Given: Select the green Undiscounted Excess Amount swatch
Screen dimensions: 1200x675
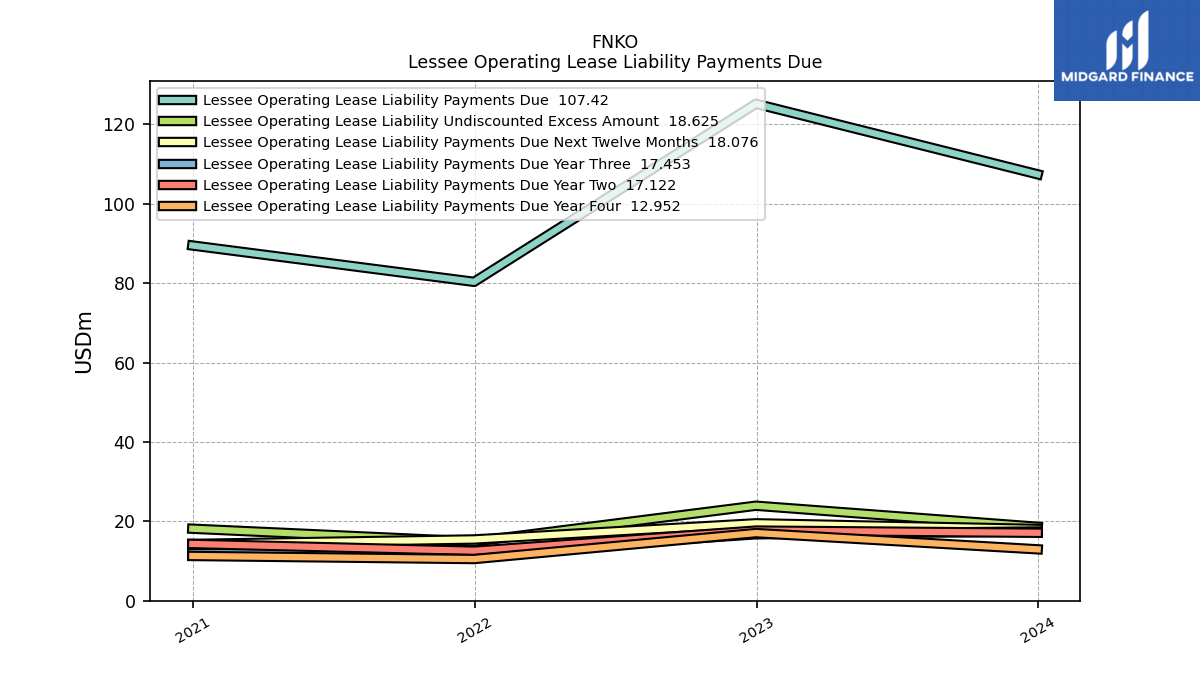Looking at the screenshot, I should [x=177, y=122].
